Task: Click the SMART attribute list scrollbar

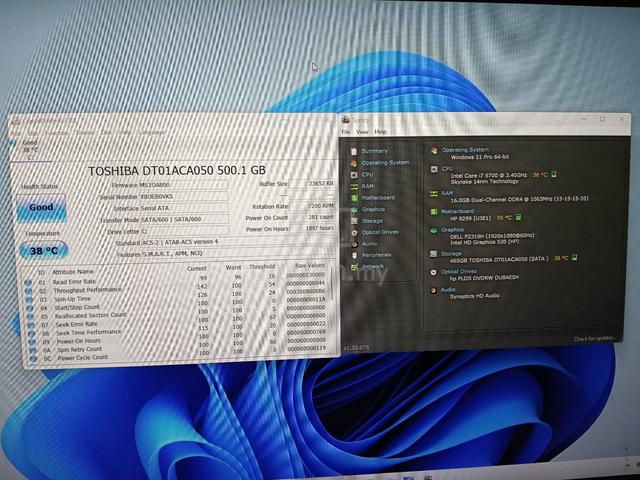Action: coord(331,286)
